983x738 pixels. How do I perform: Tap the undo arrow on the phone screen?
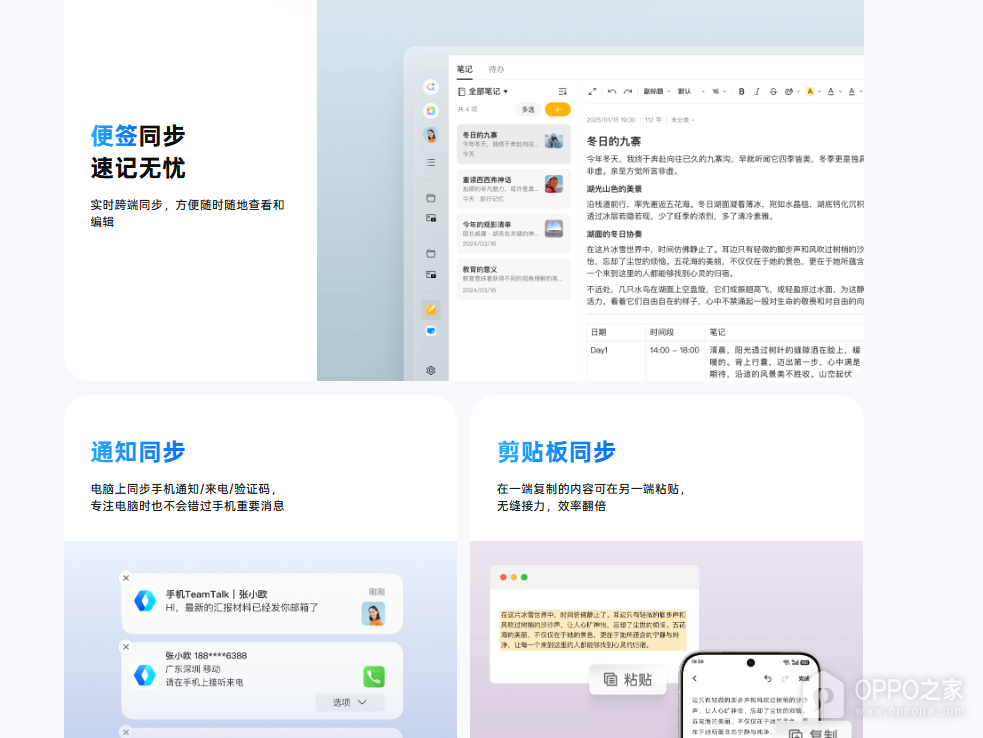[767, 678]
